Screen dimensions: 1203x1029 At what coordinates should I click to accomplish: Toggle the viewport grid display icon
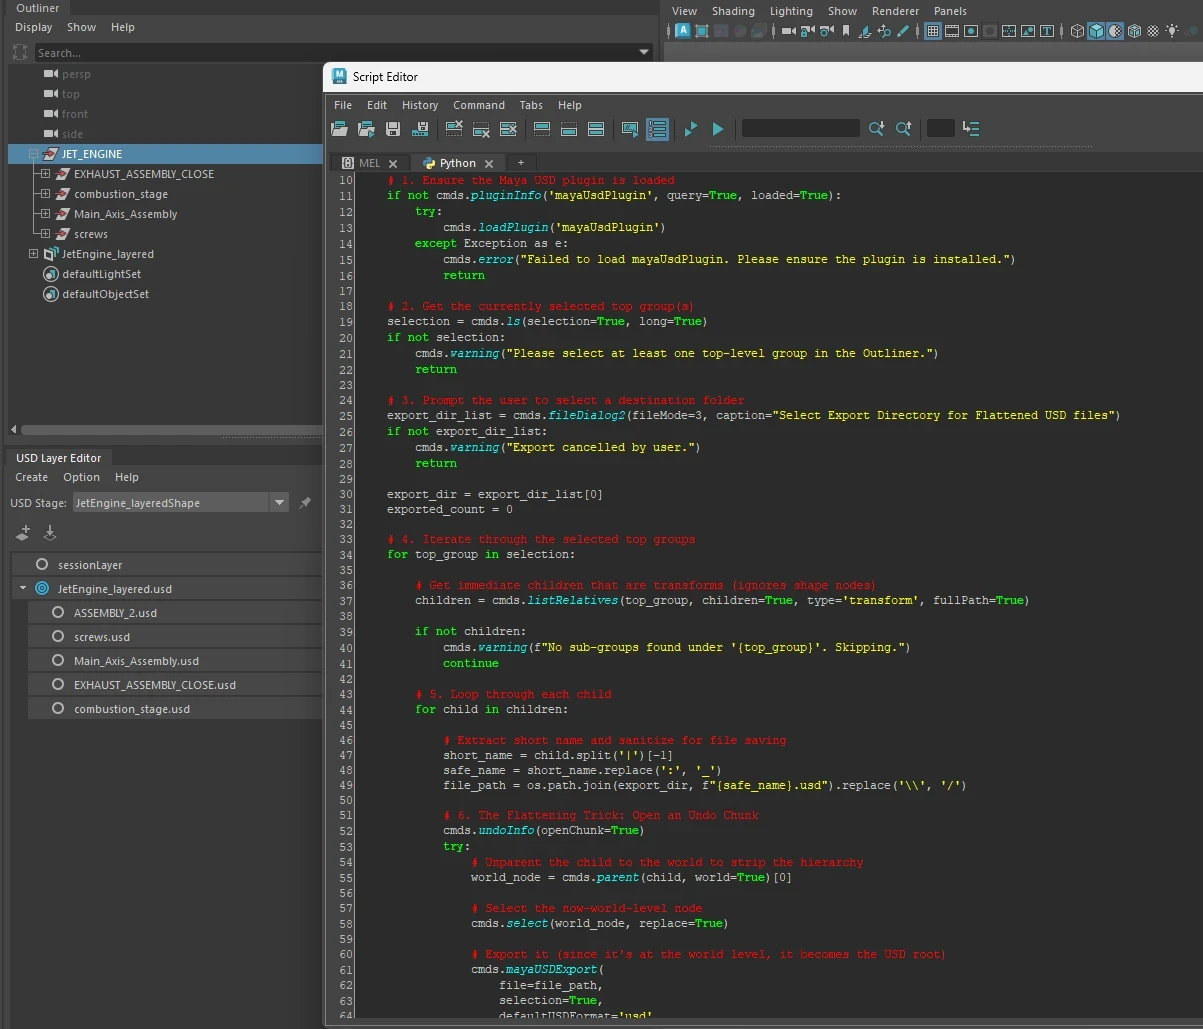[932, 31]
